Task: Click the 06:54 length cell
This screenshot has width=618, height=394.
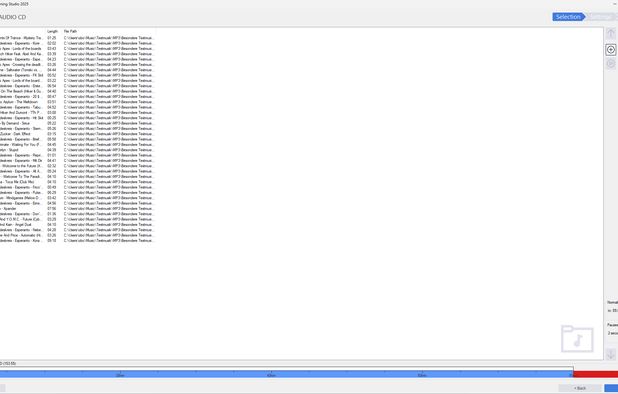Action: coord(52,86)
